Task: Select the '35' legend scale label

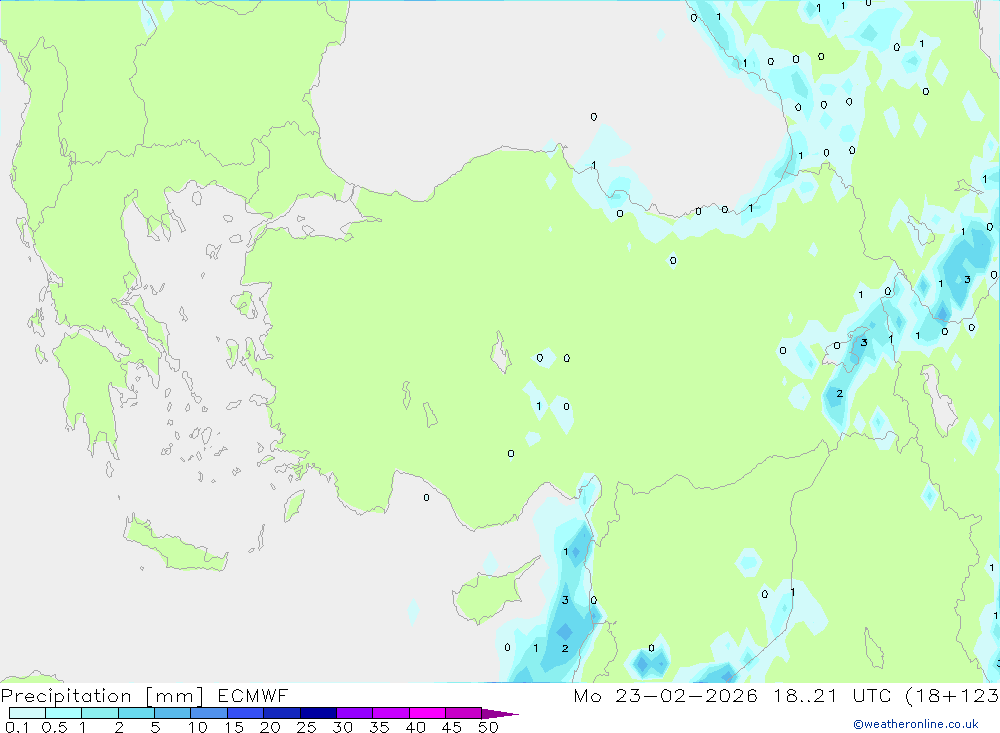Action: pyautogui.click(x=379, y=727)
